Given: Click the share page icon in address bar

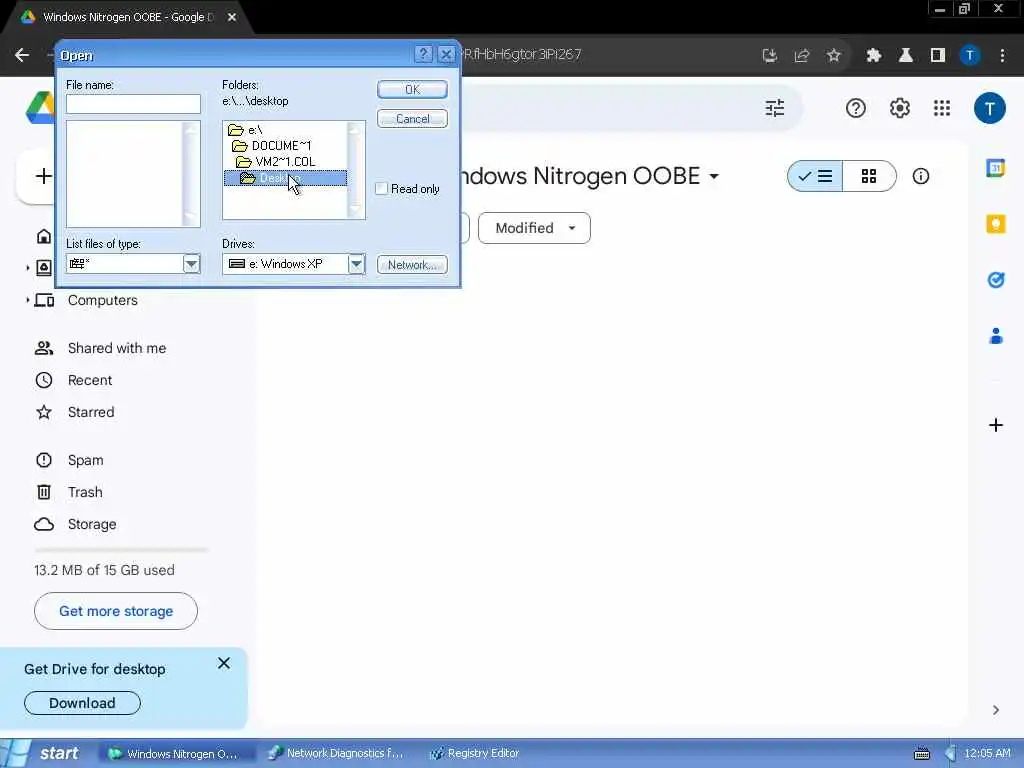Looking at the screenshot, I should pyautogui.click(x=802, y=56).
